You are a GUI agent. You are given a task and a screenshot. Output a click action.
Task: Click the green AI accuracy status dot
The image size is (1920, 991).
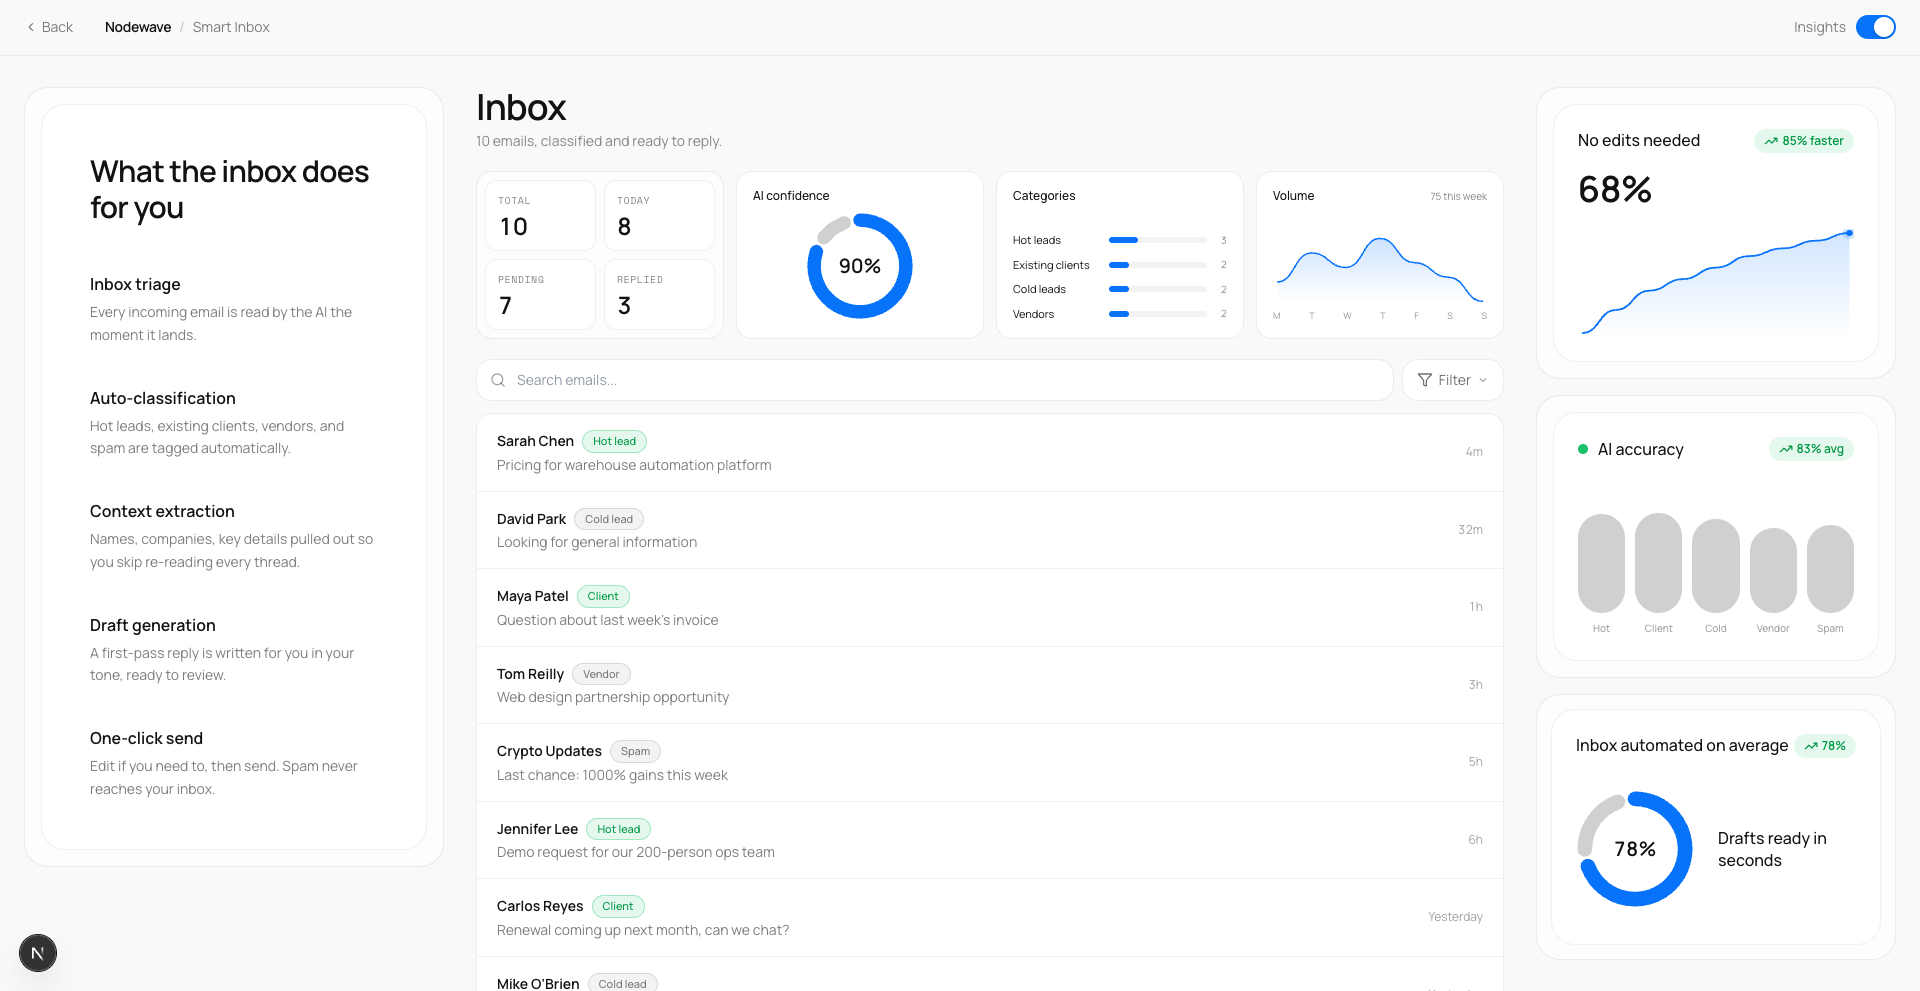[x=1583, y=449]
